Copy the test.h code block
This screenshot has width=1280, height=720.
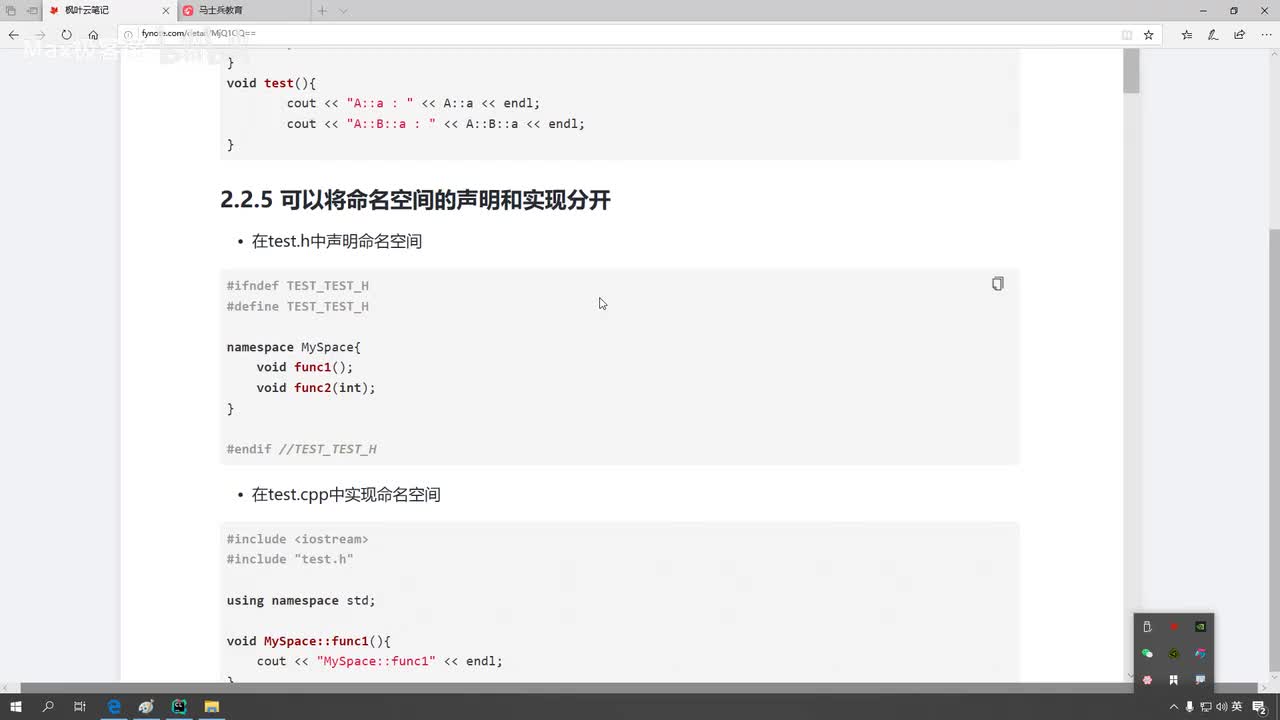coord(997,284)
